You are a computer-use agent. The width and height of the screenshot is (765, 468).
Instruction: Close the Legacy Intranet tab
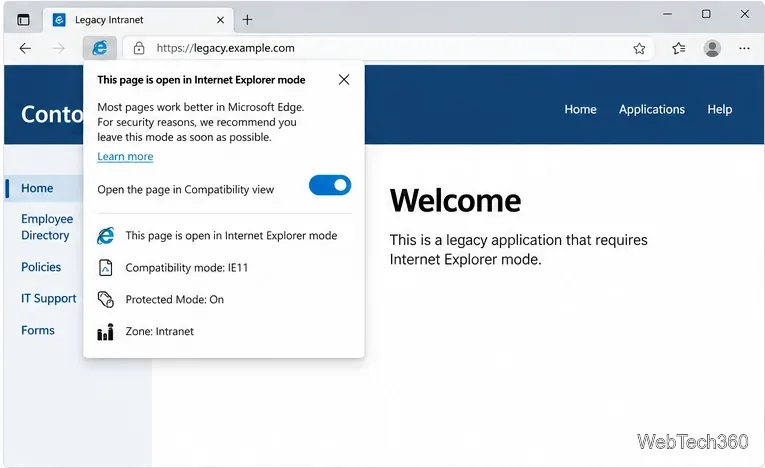pos(220,20)
